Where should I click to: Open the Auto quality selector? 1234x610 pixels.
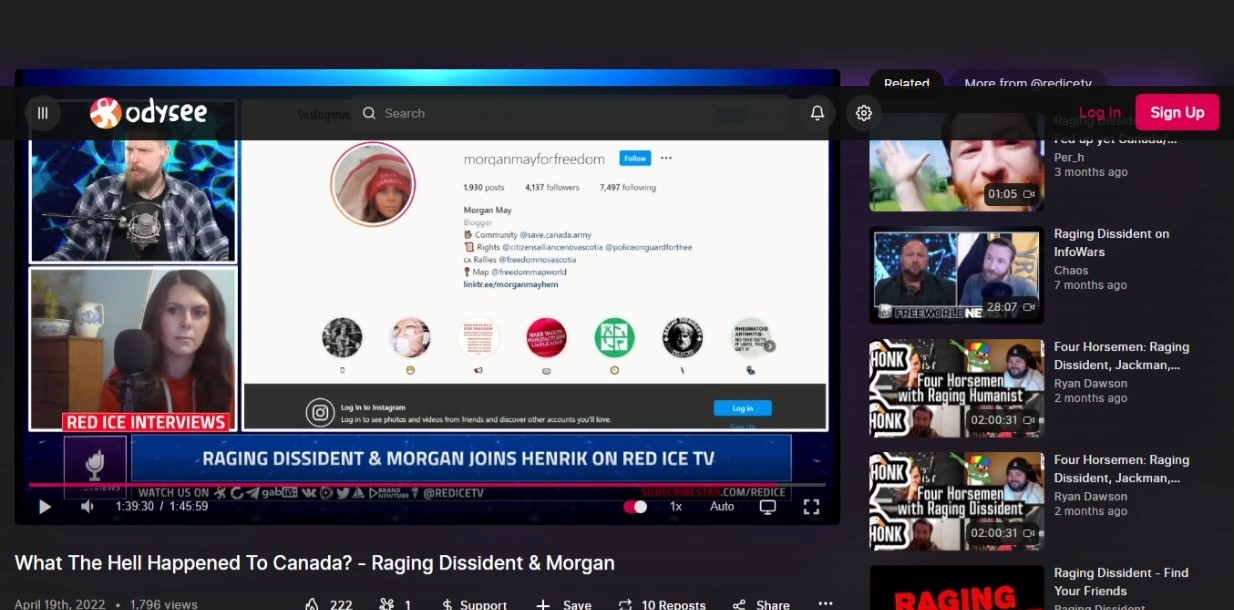(x=722, y=507)
